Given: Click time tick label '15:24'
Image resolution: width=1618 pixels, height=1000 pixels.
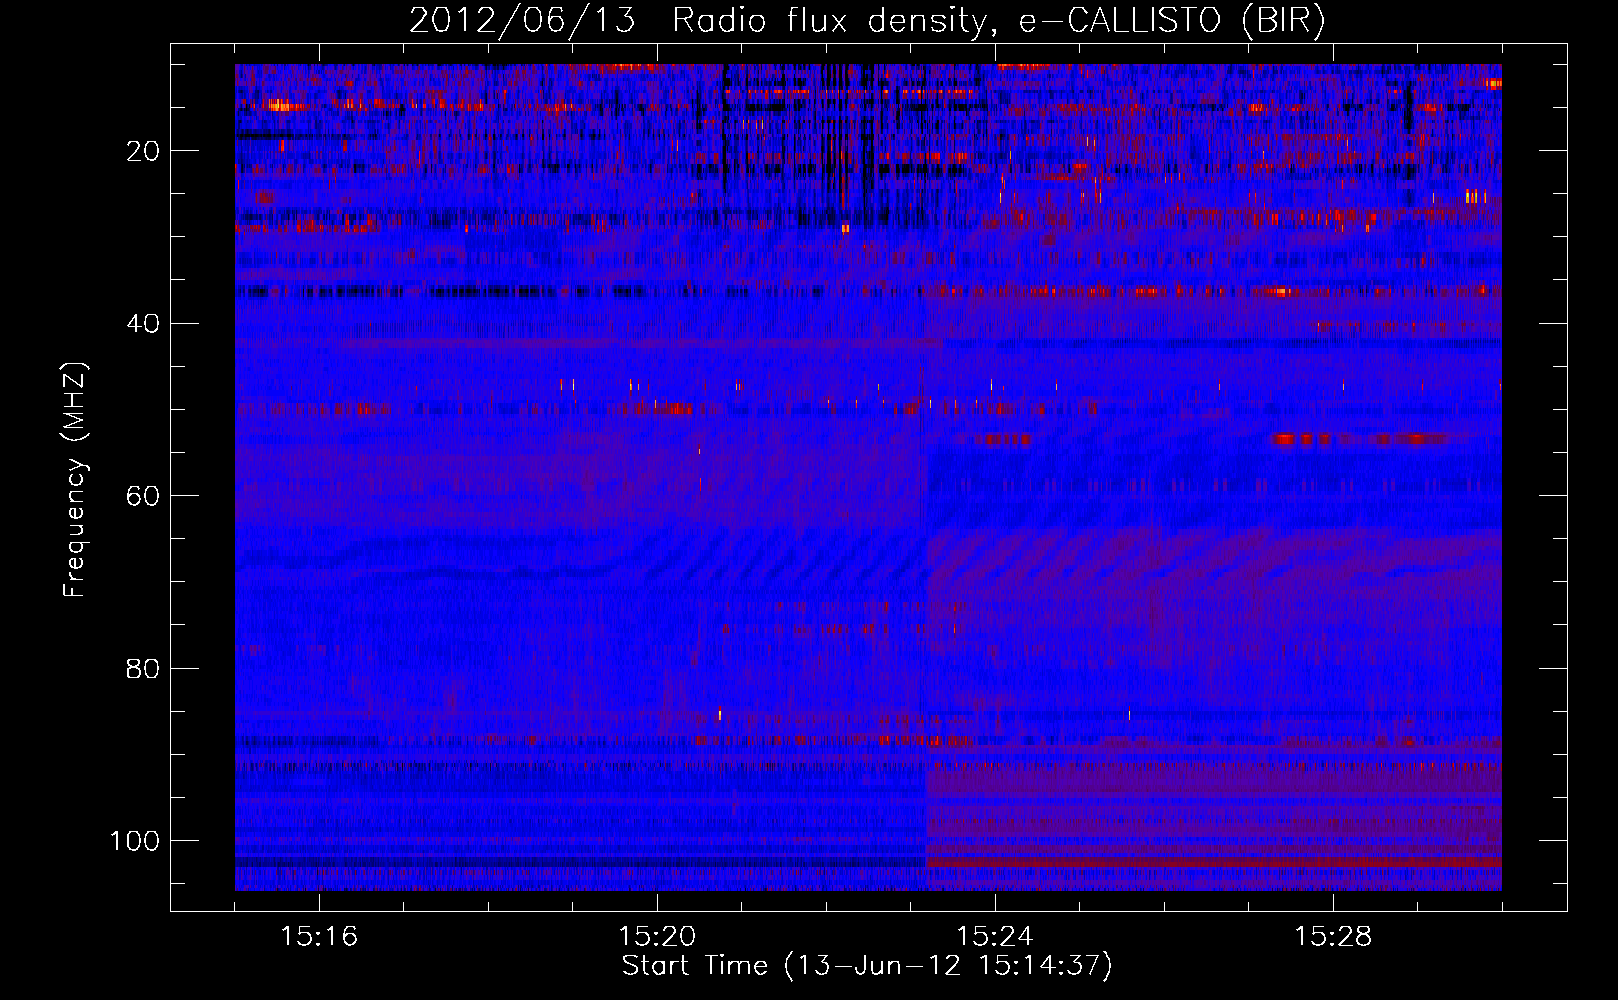Looking at the screenshot, I should [x=995, y=937].
